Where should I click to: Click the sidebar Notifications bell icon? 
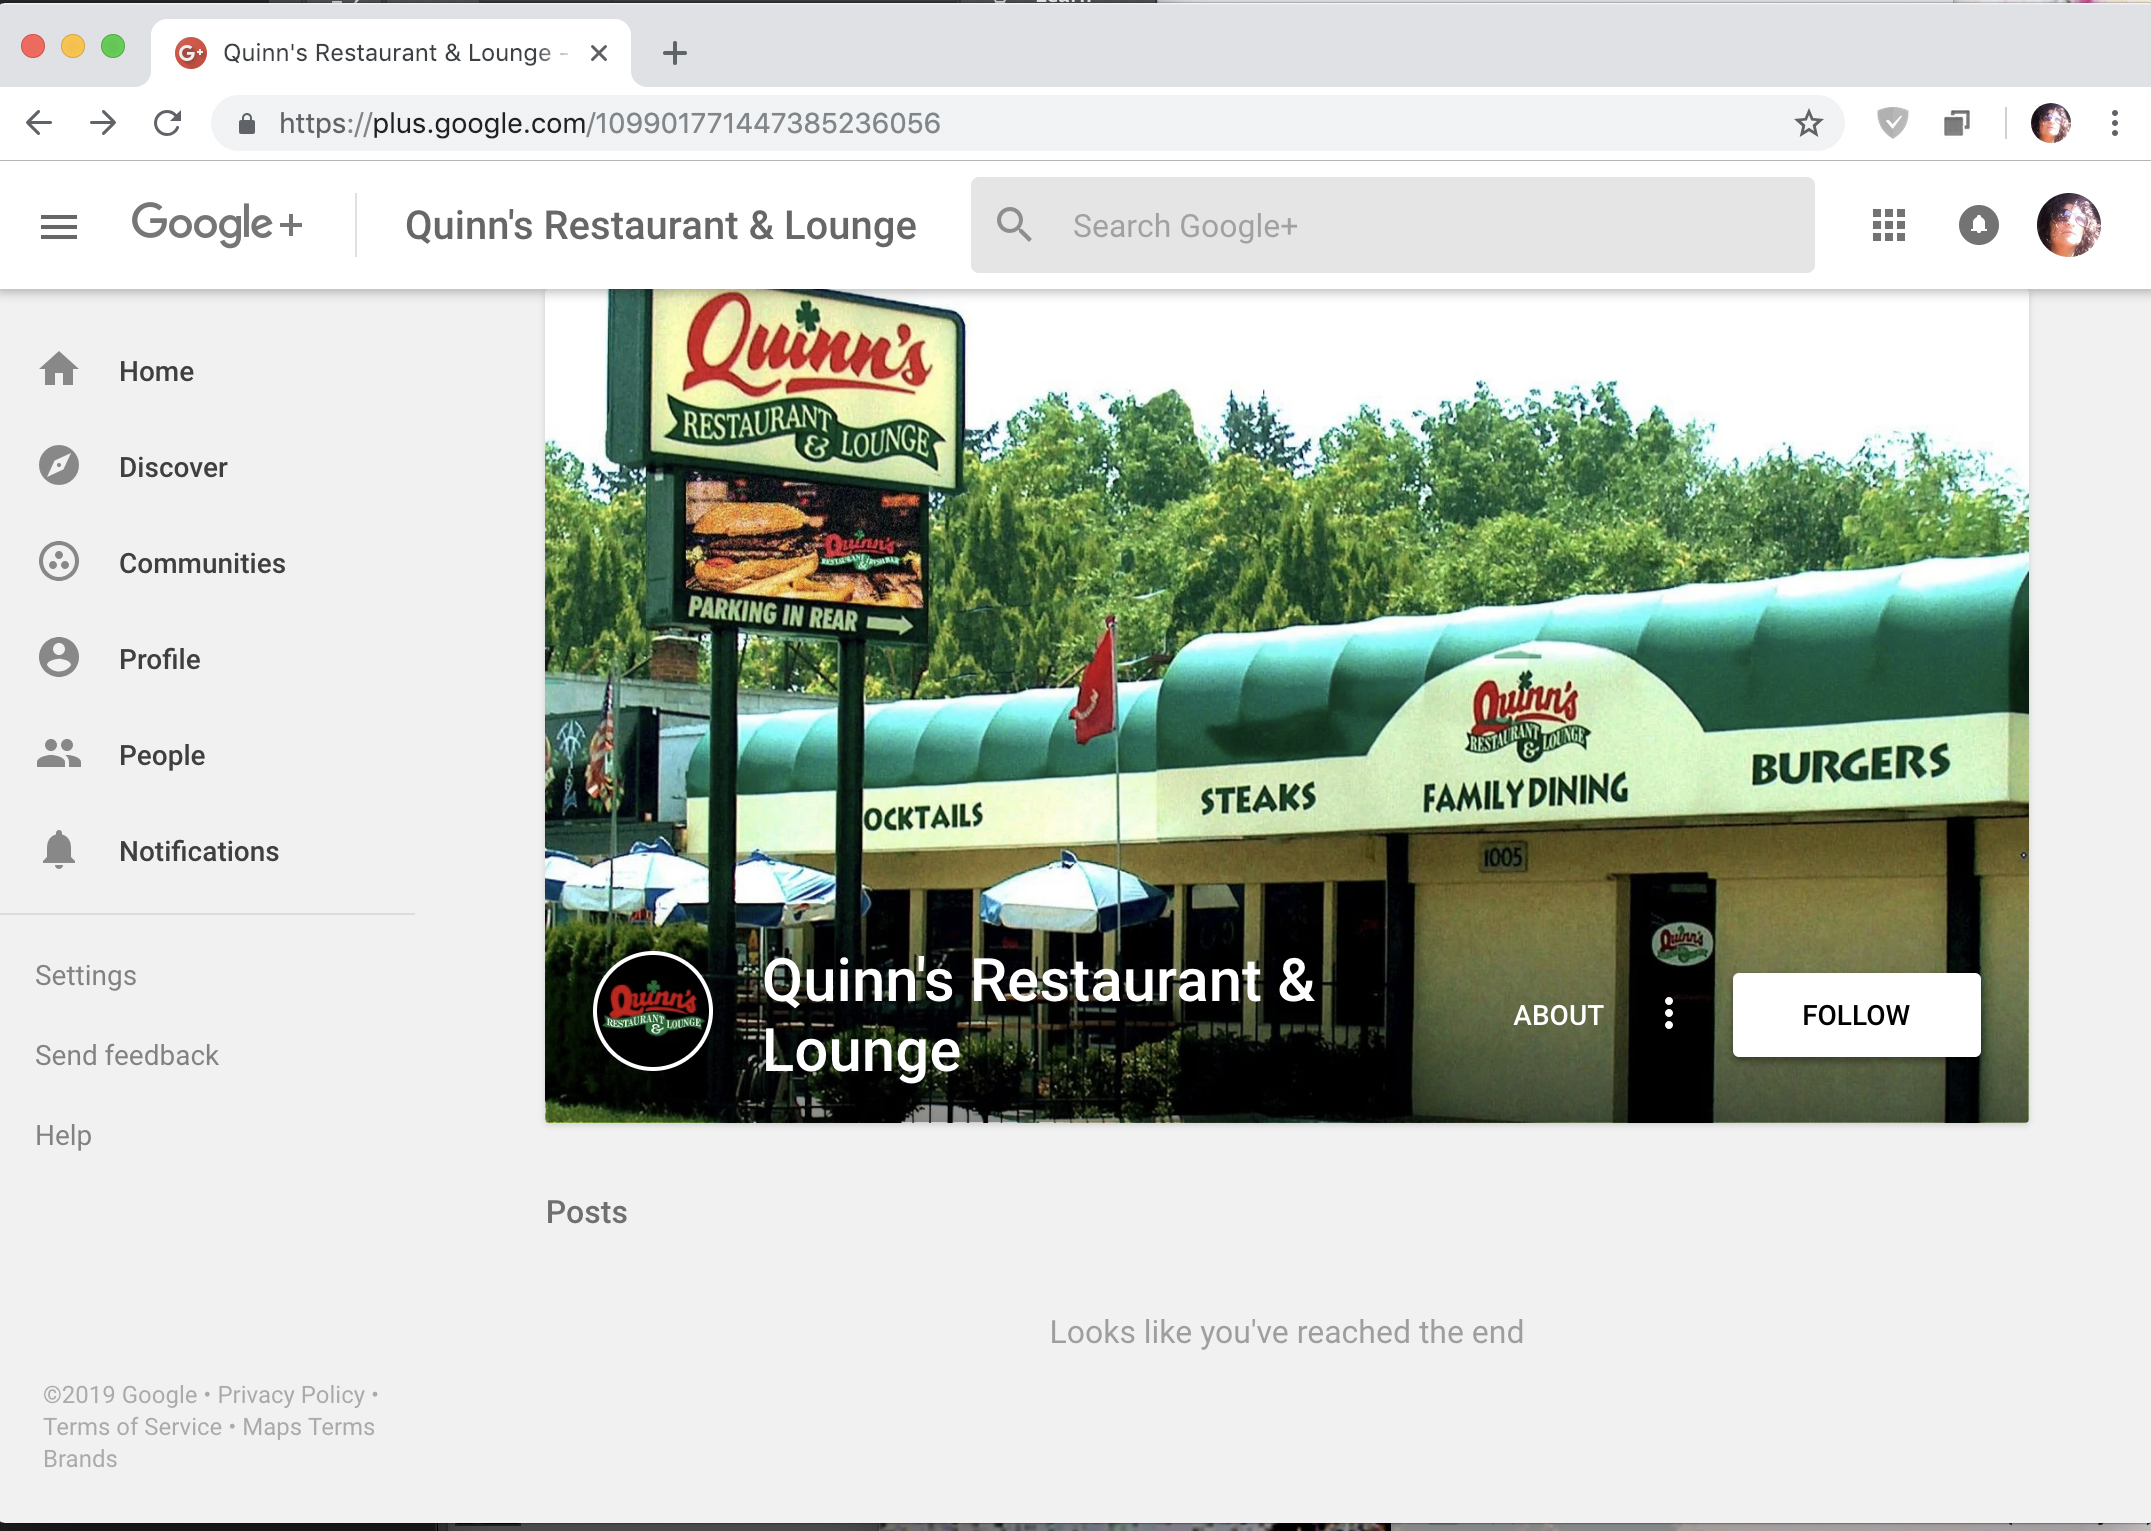pos(59,850)
